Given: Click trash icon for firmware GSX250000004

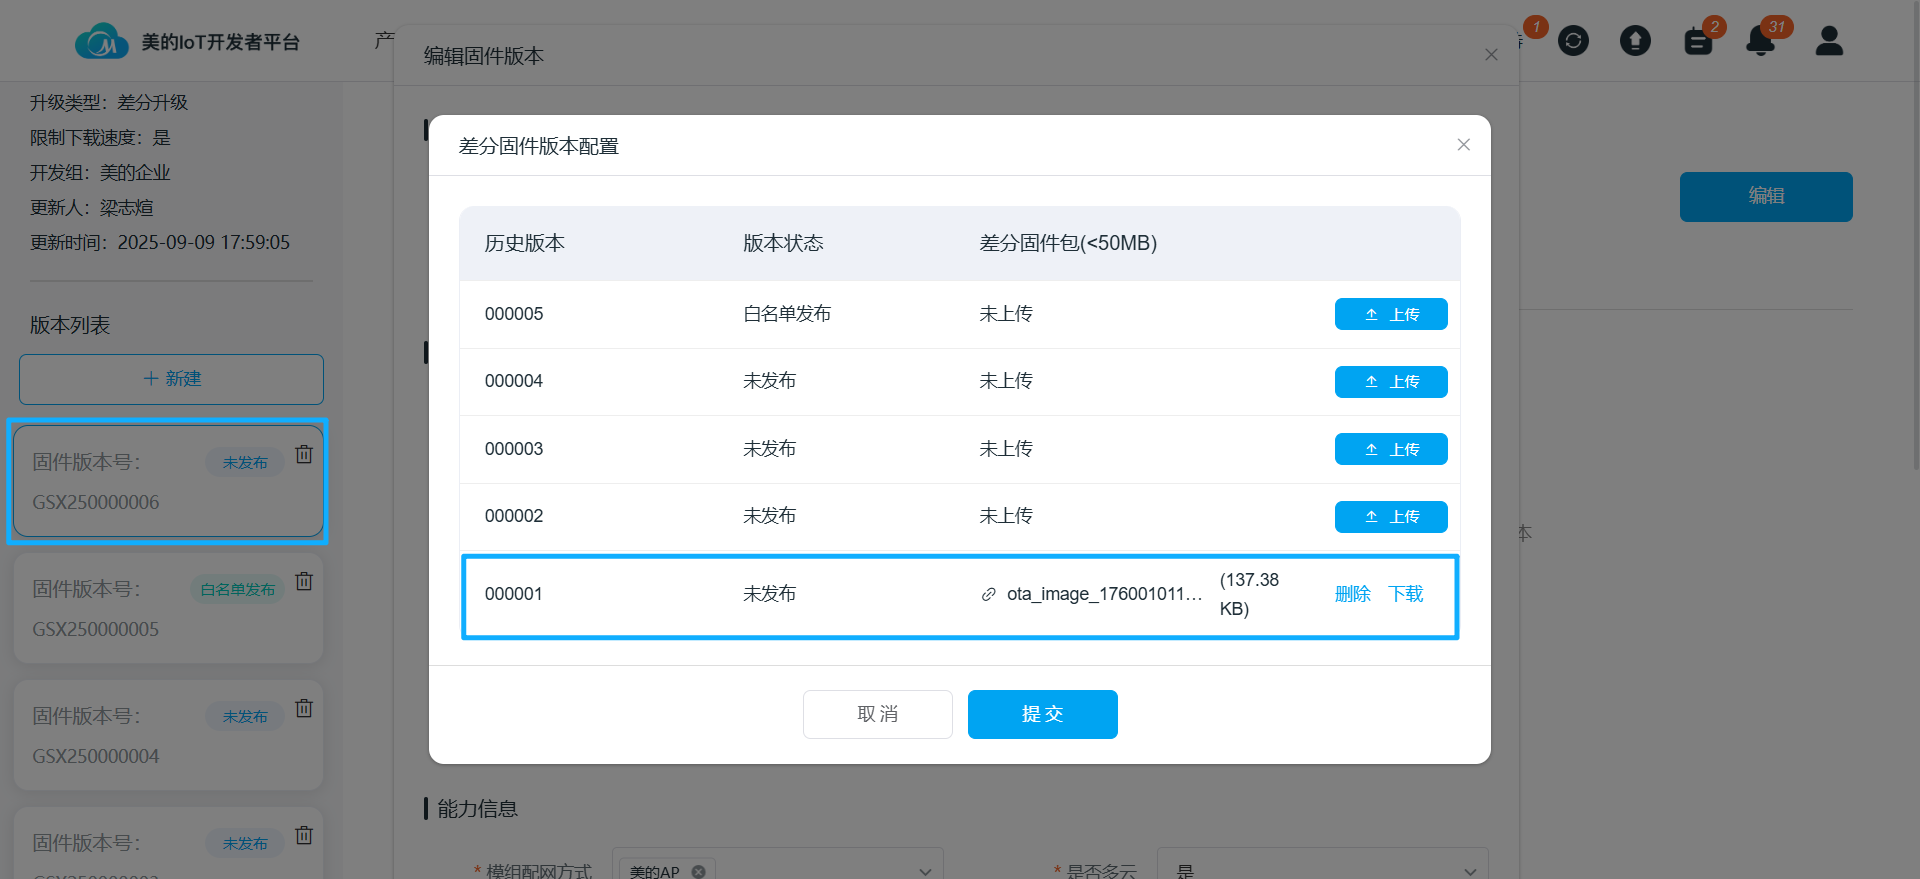Looking at the screenshot, I should point(304,708).
